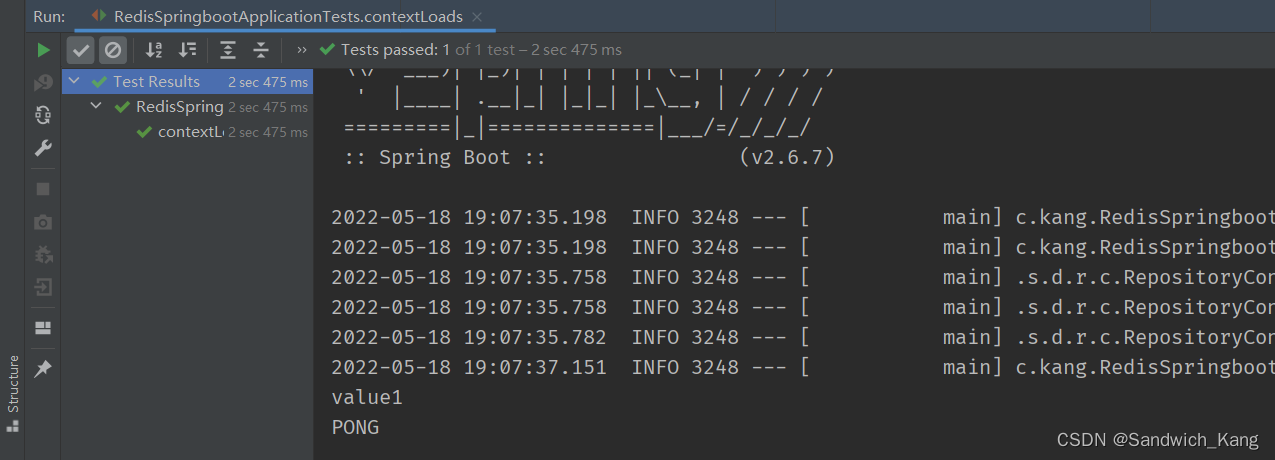Click the Tests passed status text
This screenshot has height=460, width=1275.
click(481, 49)
